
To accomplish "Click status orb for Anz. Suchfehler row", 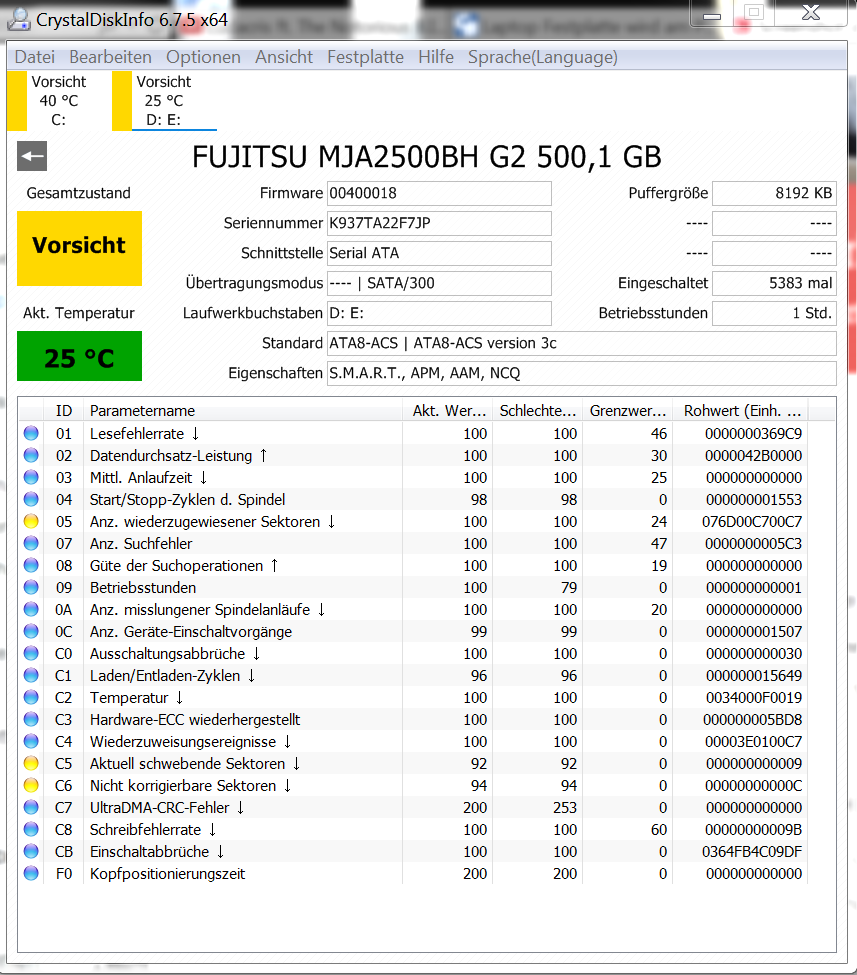I will click(x=31, y=543).
